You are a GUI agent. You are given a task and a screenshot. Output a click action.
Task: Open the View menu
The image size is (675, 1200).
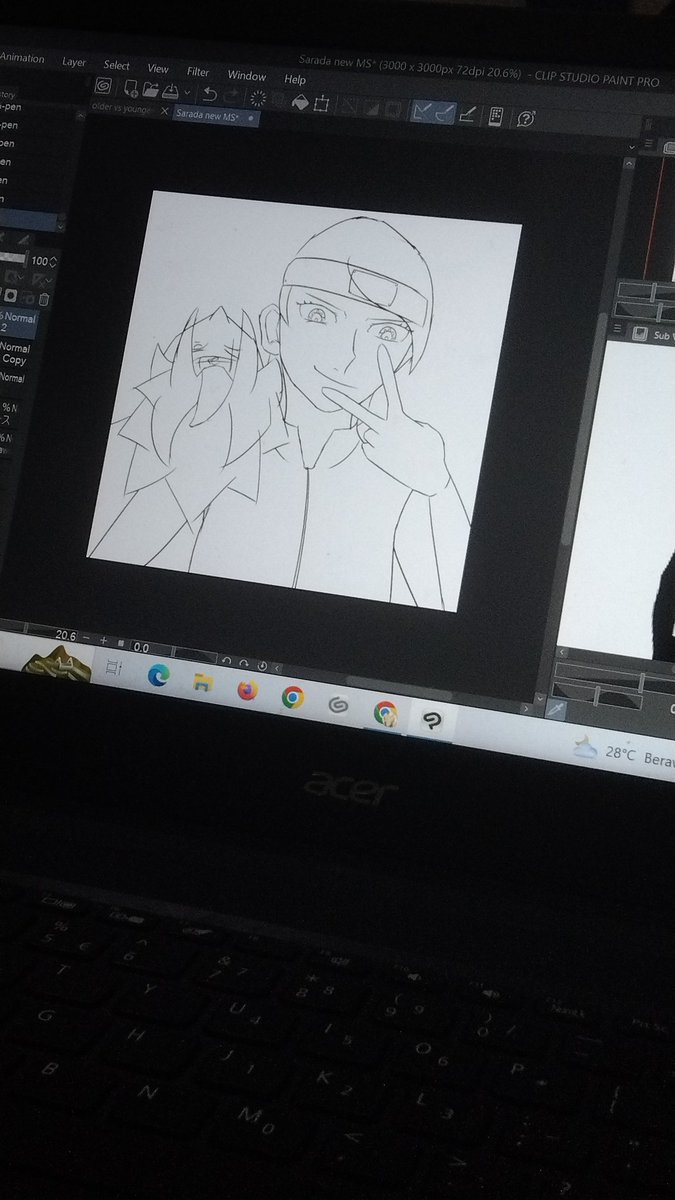pyautogui.click(x=158, y=68)
